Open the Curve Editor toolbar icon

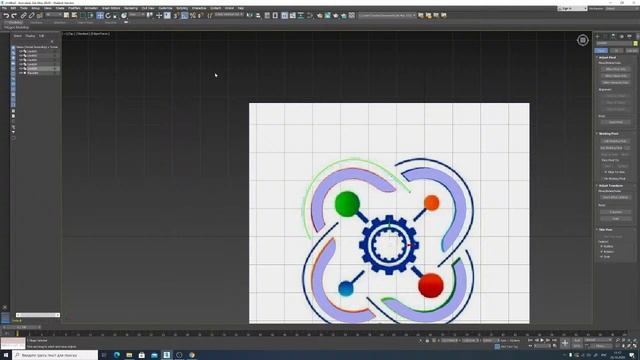coord(293,16)
